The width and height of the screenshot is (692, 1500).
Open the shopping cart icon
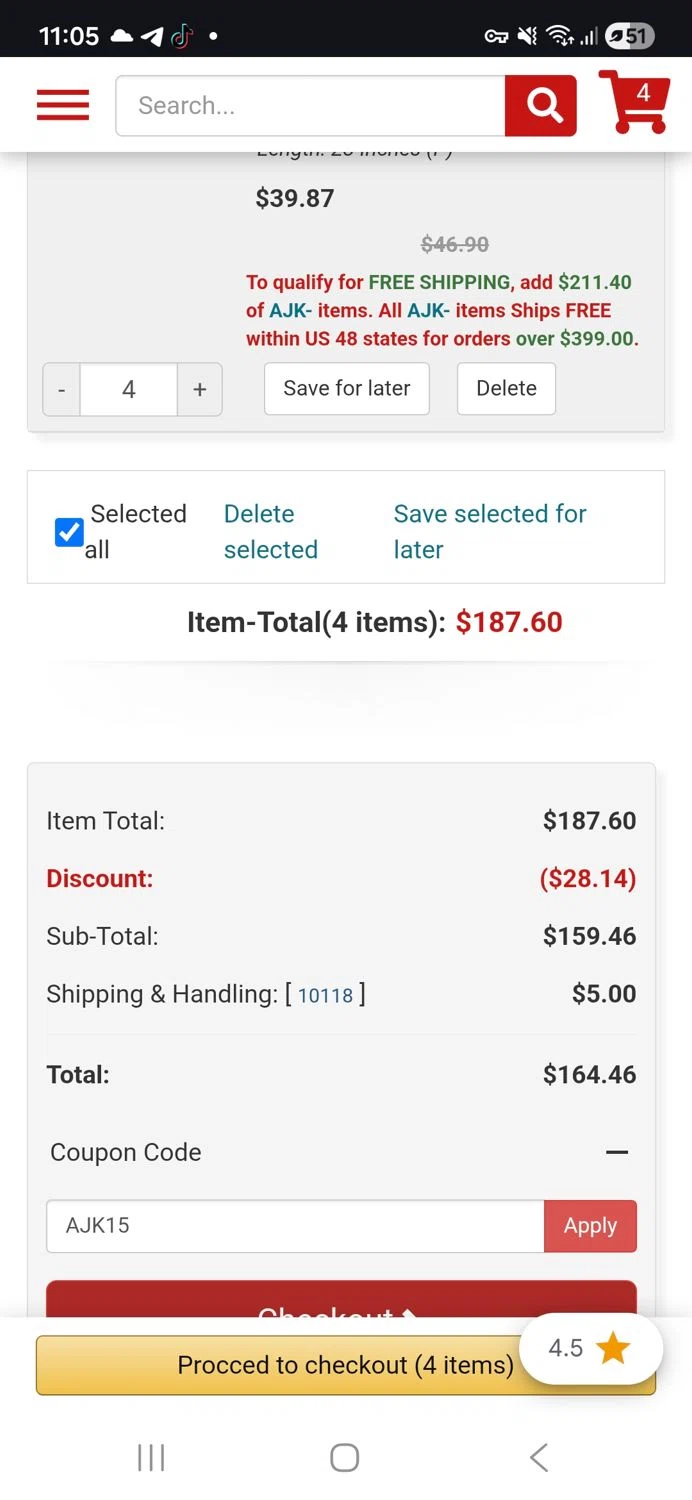(634, 102)
